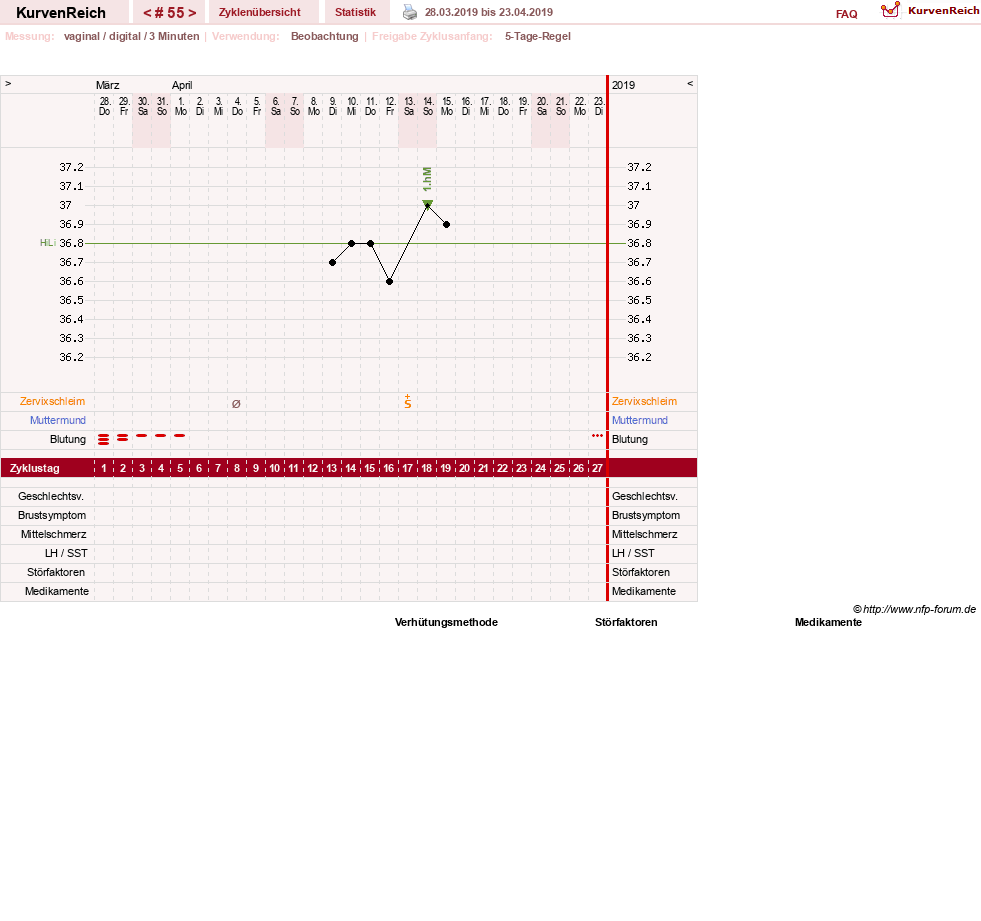
Task: Click the date range 28.03.2019 bis 23.04.2019
Action: (x=489, y=12)
